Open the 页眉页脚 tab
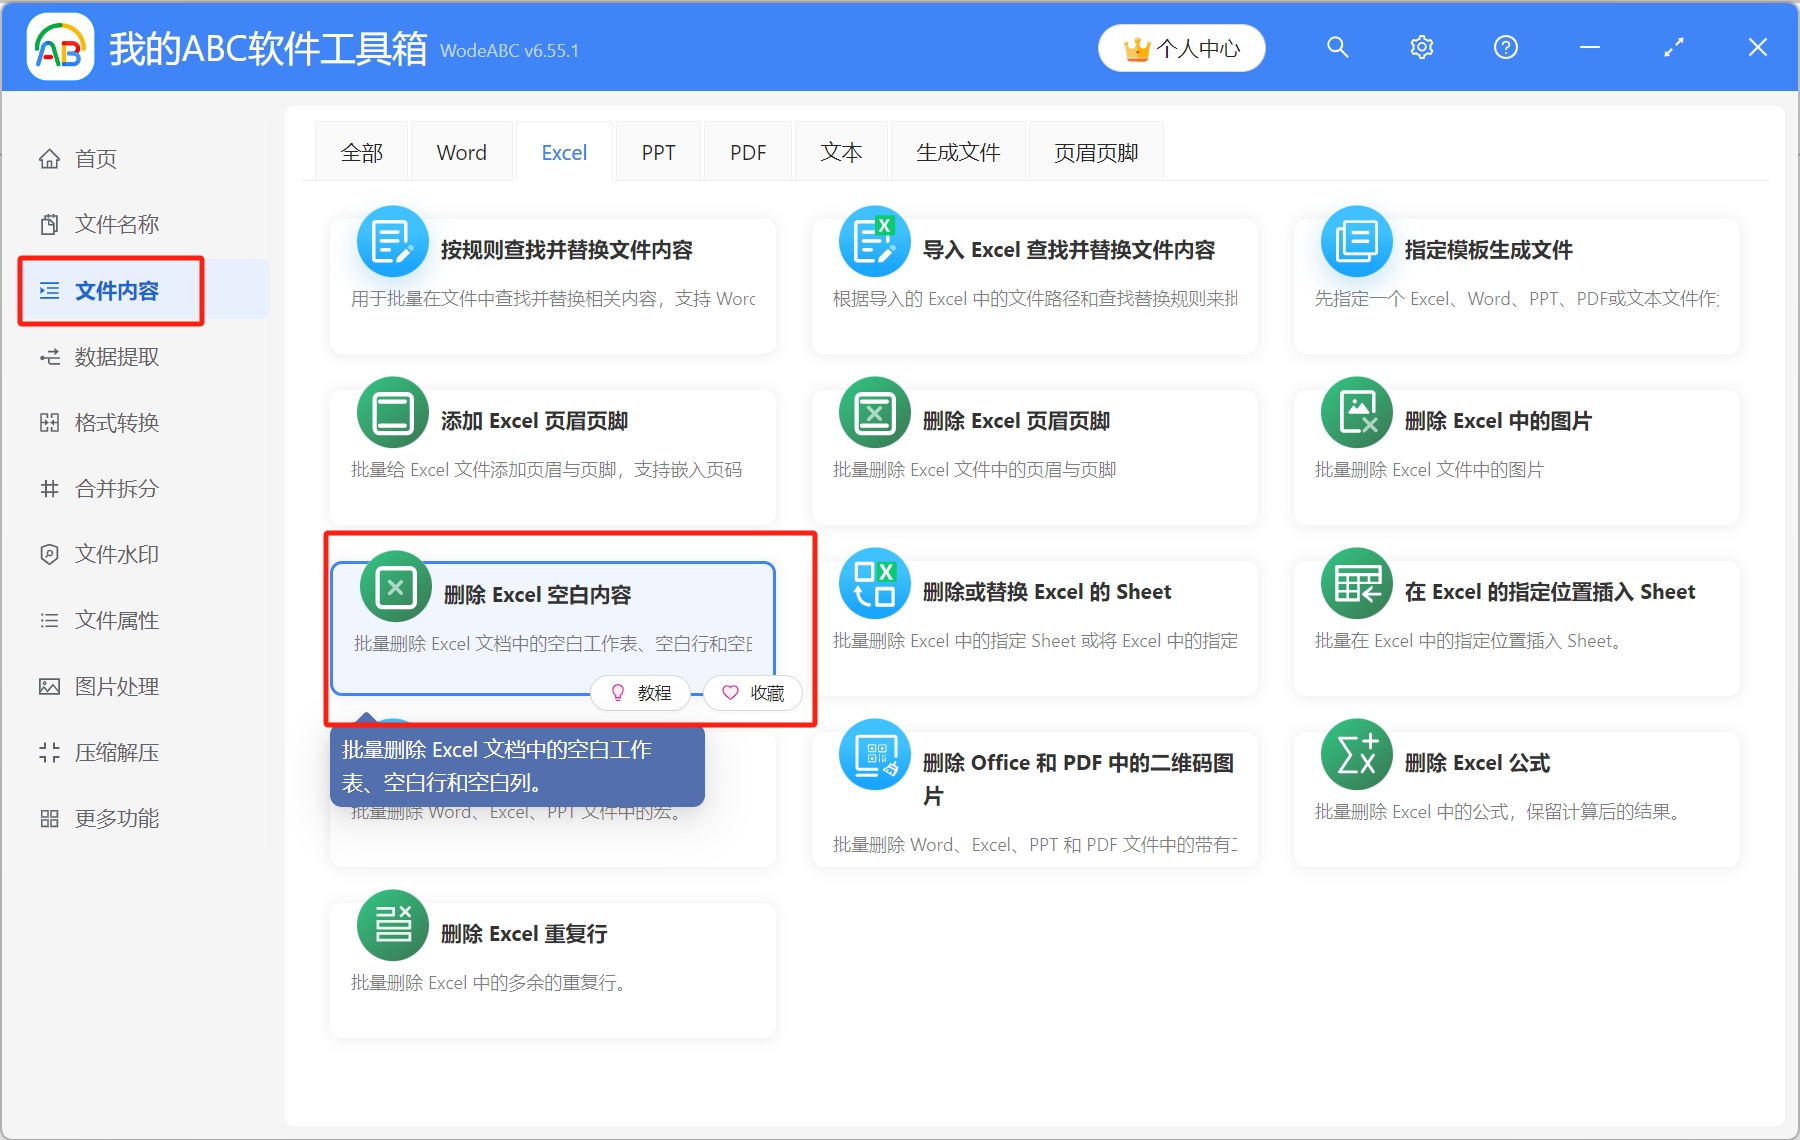This screenshot has height=1140, width=1800. click(x=1095, y=151)
